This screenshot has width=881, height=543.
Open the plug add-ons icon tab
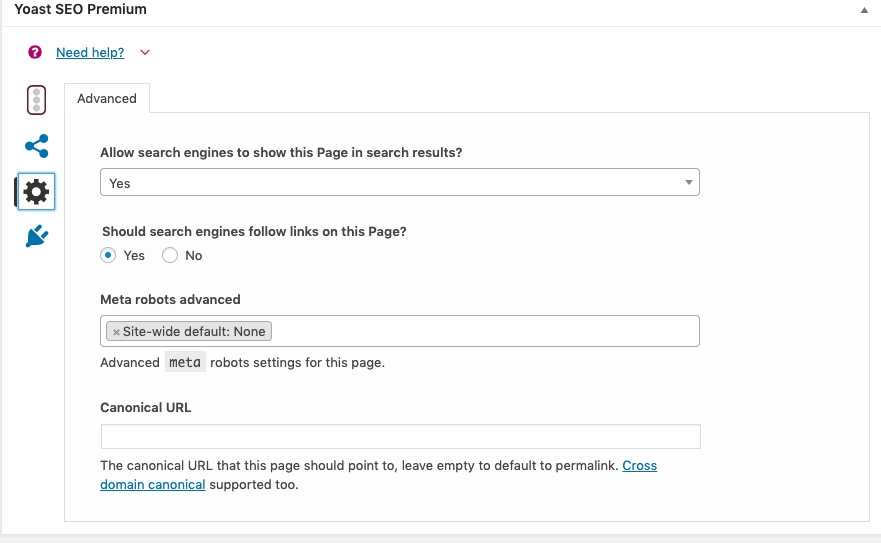pos(37,236)
